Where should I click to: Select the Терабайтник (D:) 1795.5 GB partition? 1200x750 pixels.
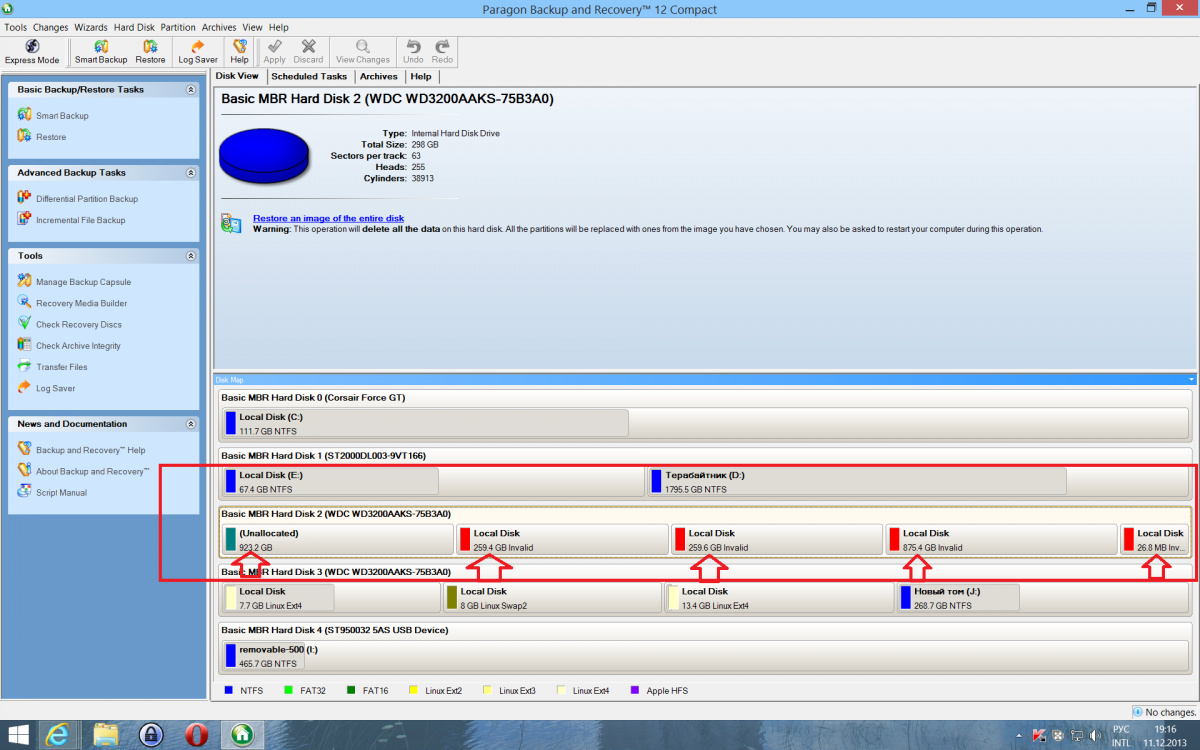tap(857, 481)
